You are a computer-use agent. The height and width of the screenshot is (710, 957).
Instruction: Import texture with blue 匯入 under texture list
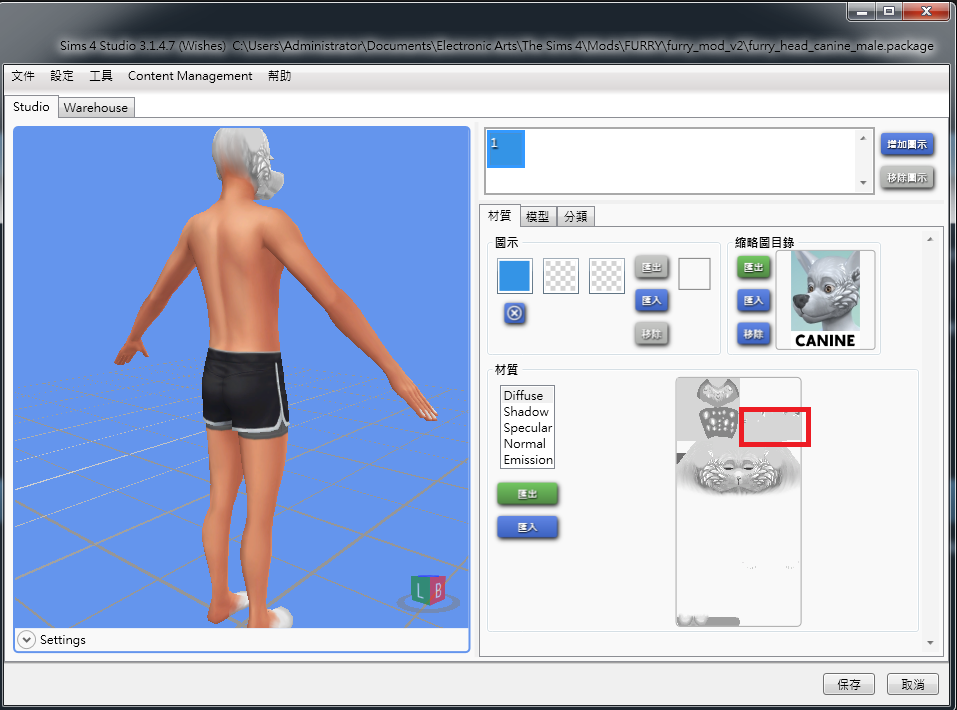(x=527, y=527)
